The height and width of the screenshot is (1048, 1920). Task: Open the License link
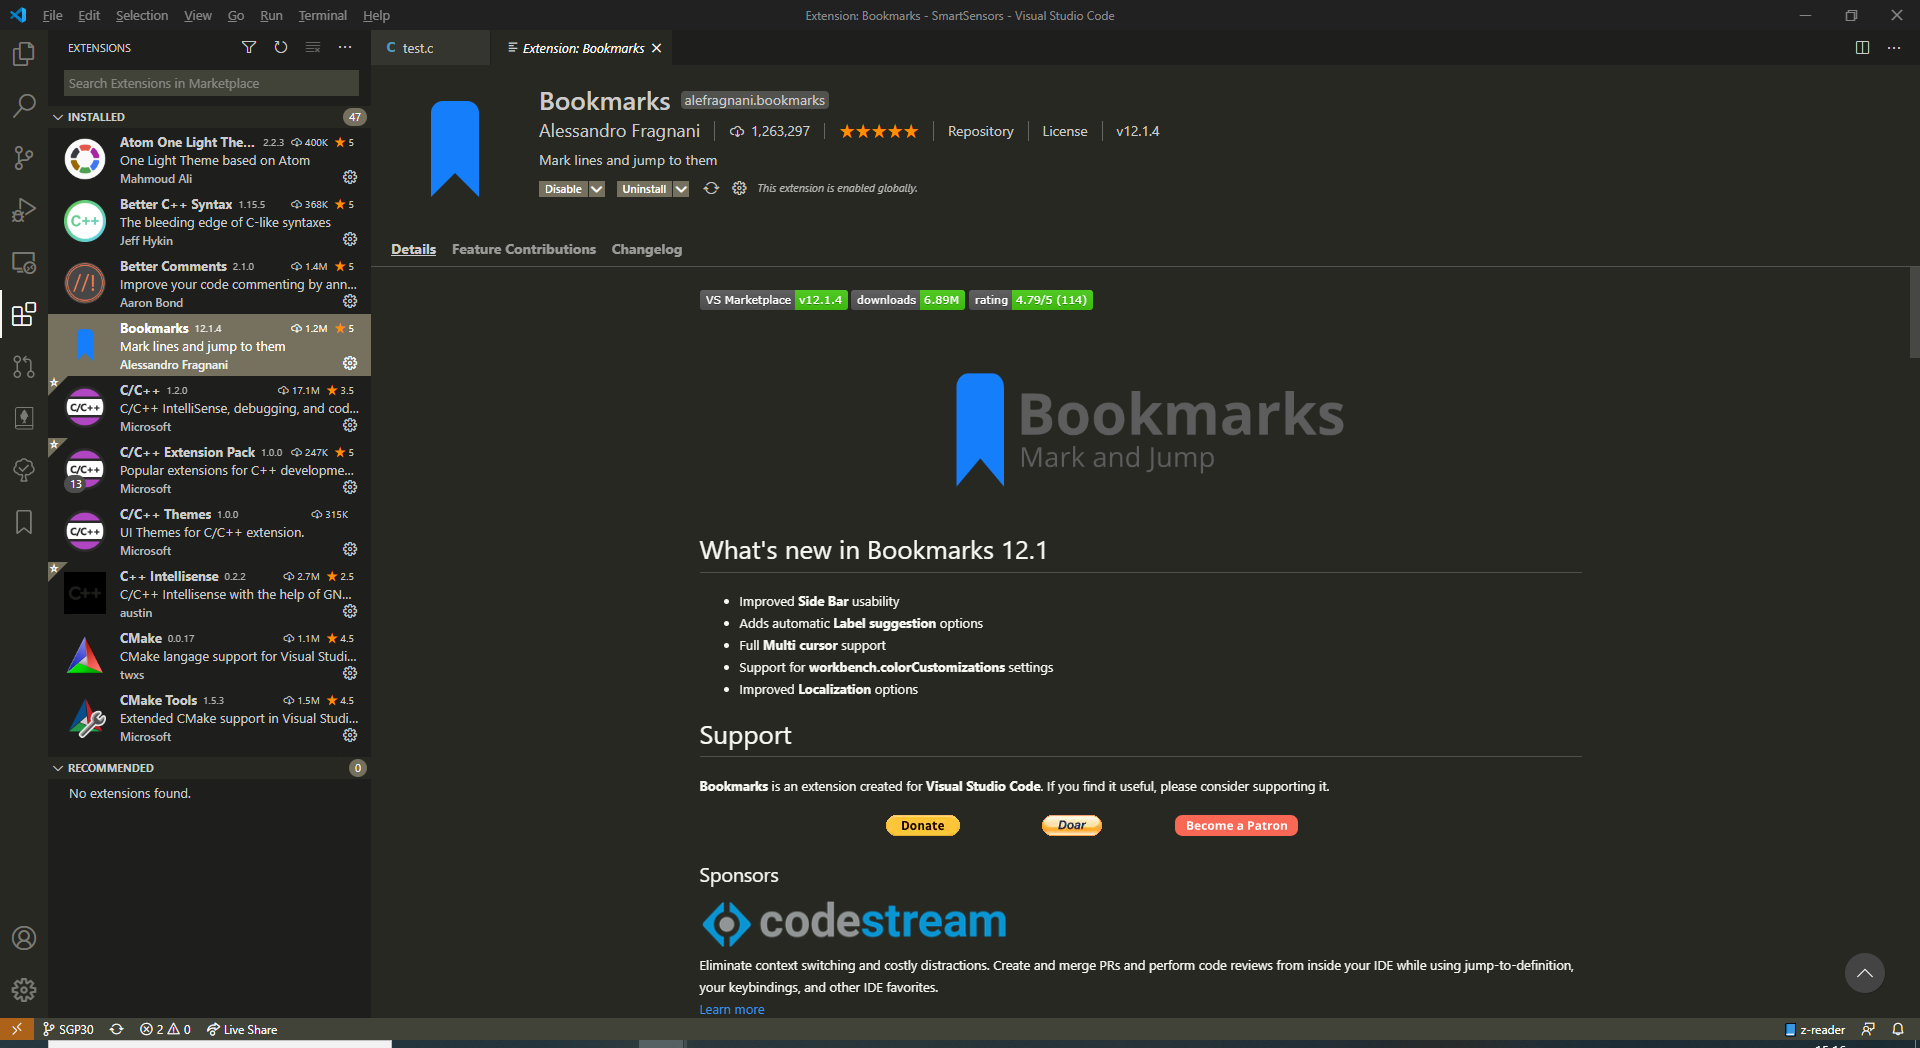[1064, 131]
